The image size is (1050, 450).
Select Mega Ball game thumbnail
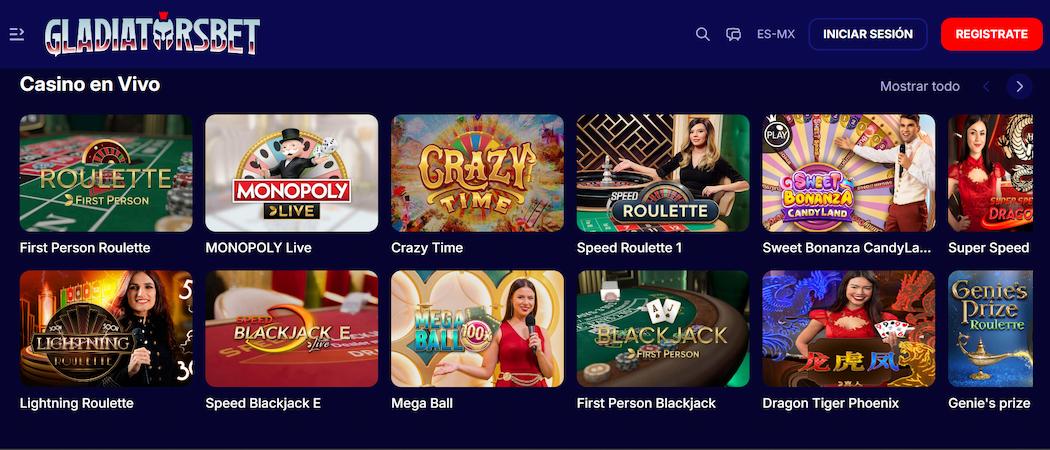click(x=477, y=329)
